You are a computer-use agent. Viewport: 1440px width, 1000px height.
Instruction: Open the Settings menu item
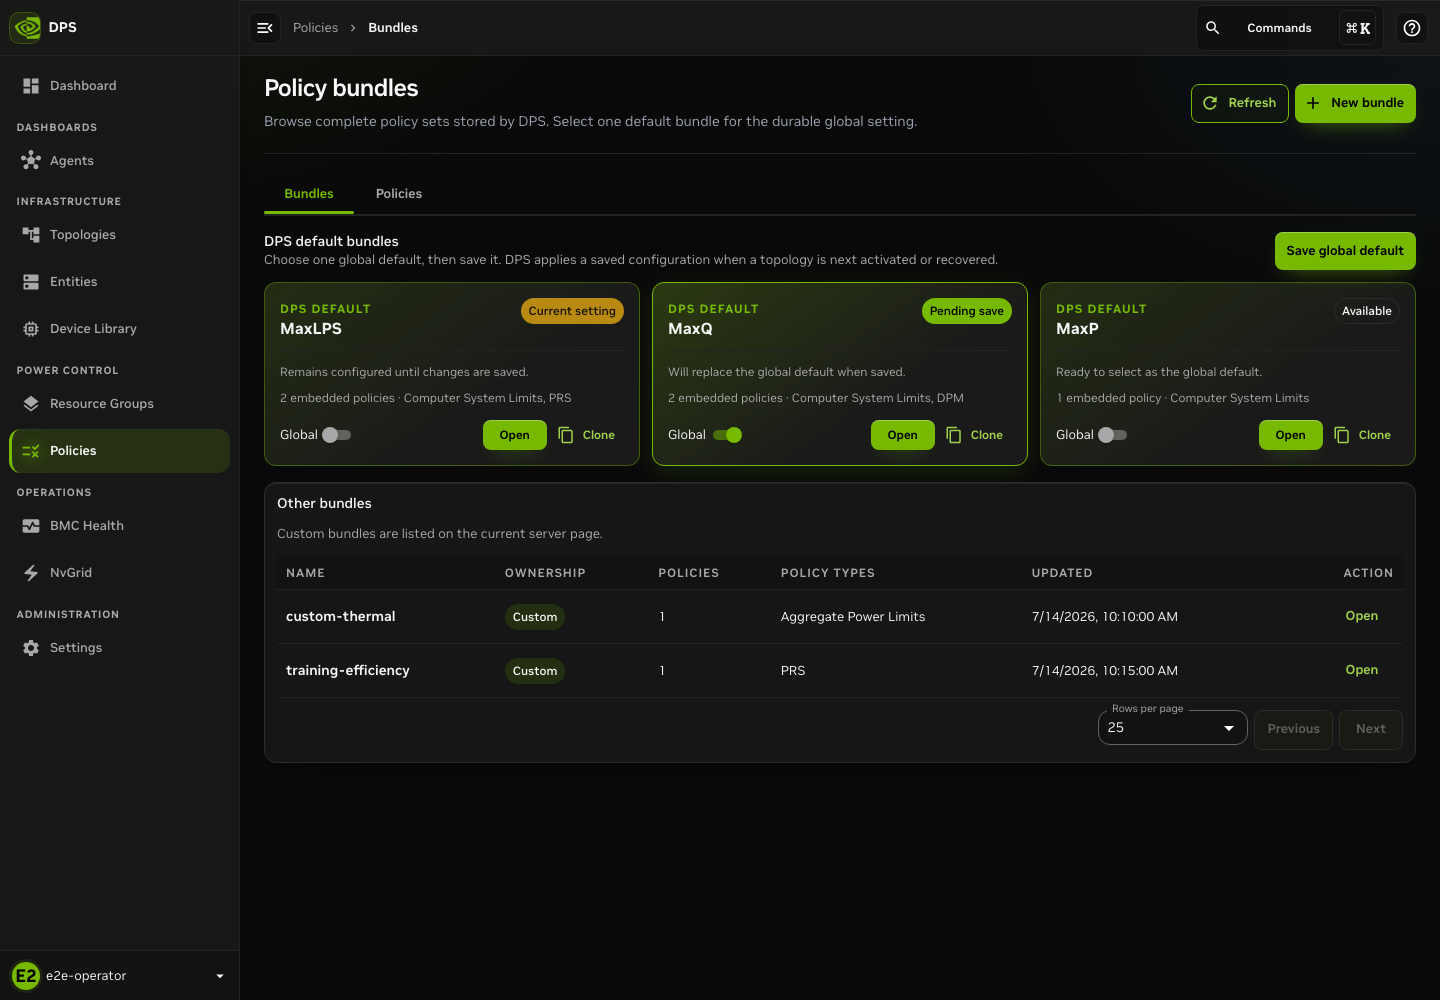[x=120, y=648]
